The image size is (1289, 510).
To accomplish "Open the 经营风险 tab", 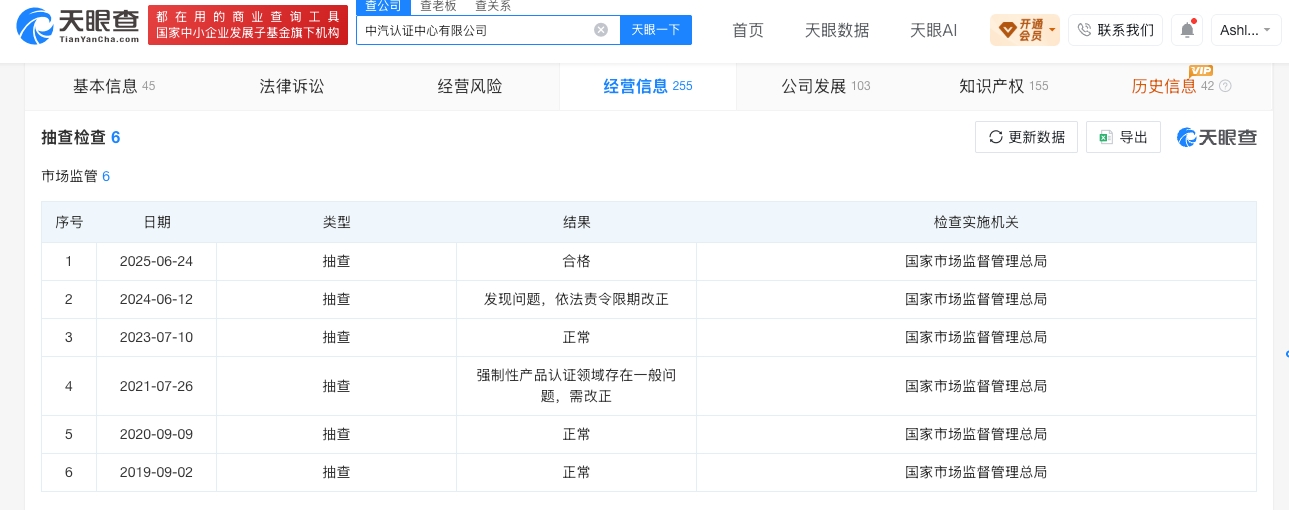I will tap(470, 86).
